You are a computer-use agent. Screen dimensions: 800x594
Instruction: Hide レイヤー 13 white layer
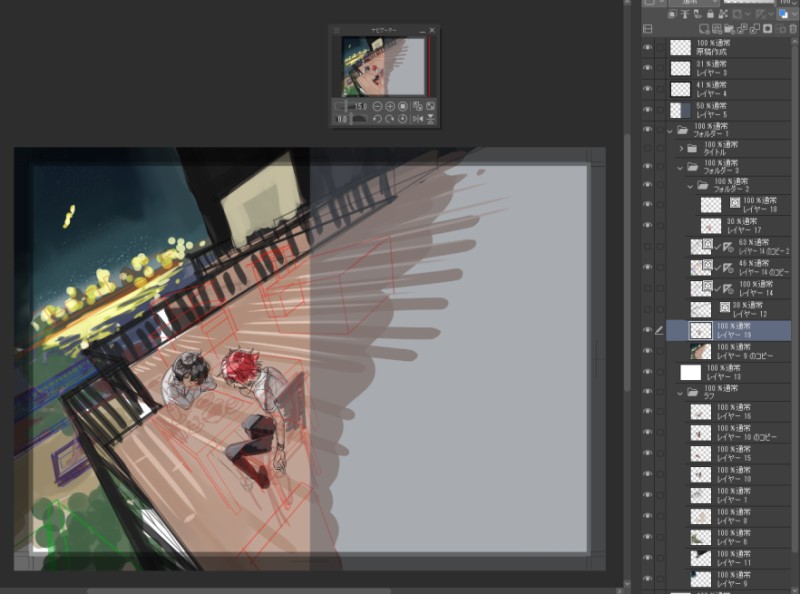tap(647, 372)
